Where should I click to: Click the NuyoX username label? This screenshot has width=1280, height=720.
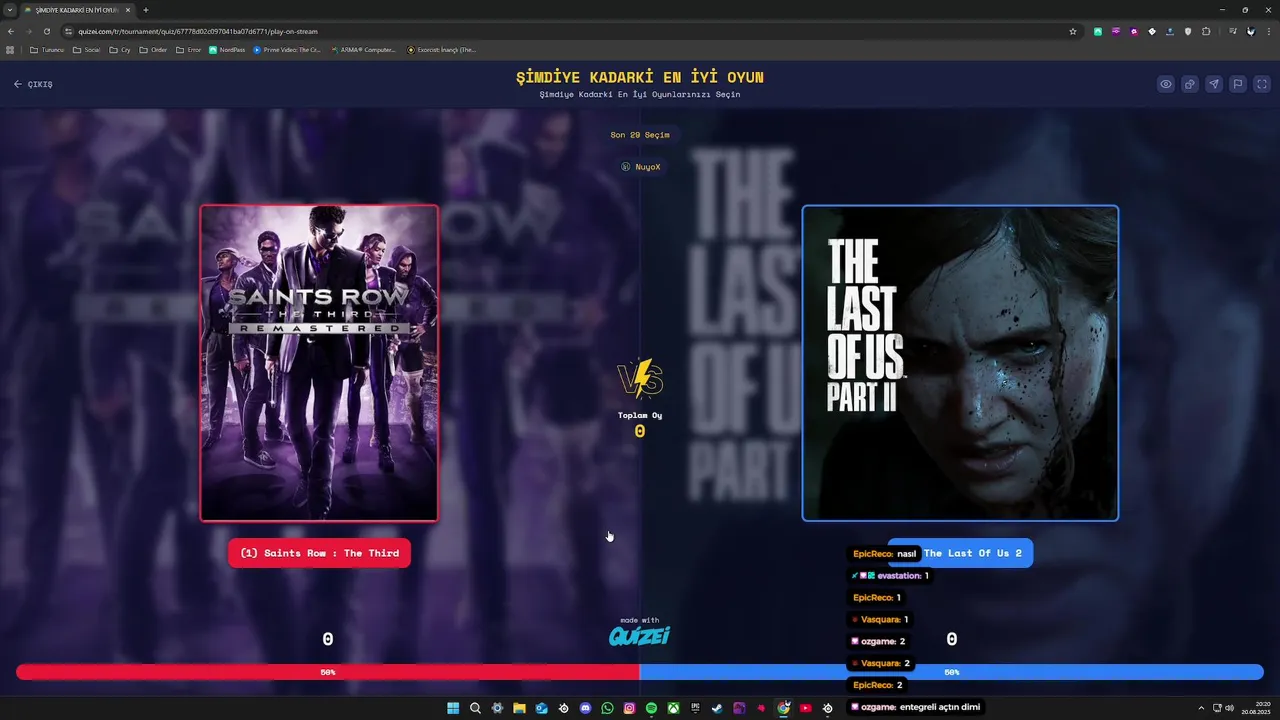point(641,167)
